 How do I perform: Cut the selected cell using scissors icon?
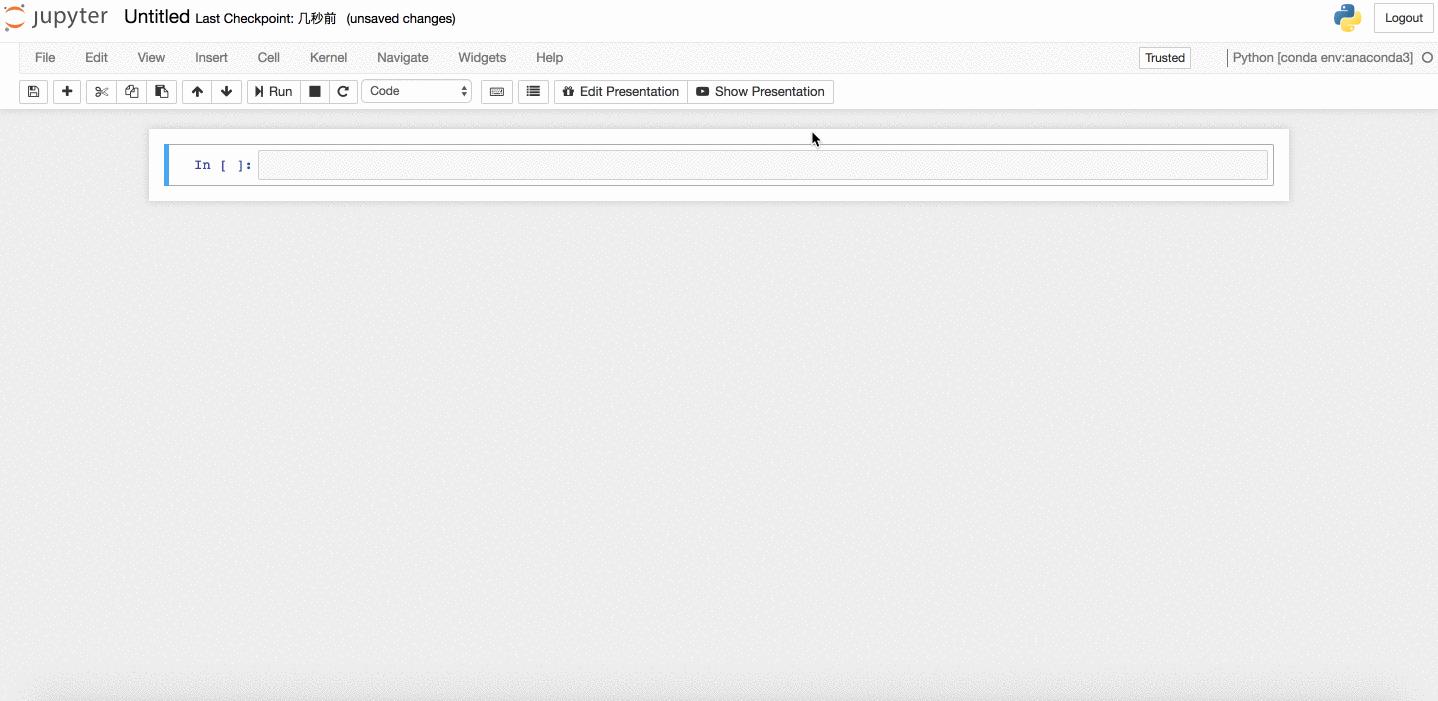point(100,91)
